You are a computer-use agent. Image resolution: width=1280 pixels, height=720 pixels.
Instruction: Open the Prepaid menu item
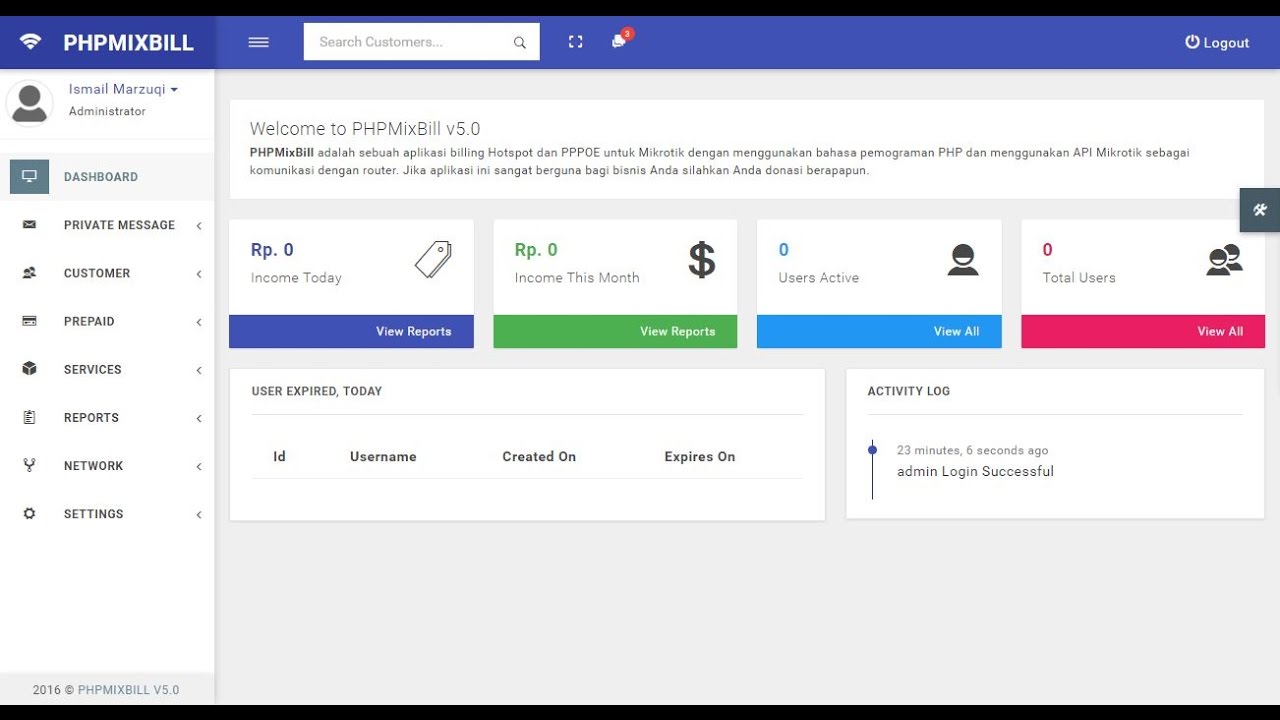coord(107,321)
